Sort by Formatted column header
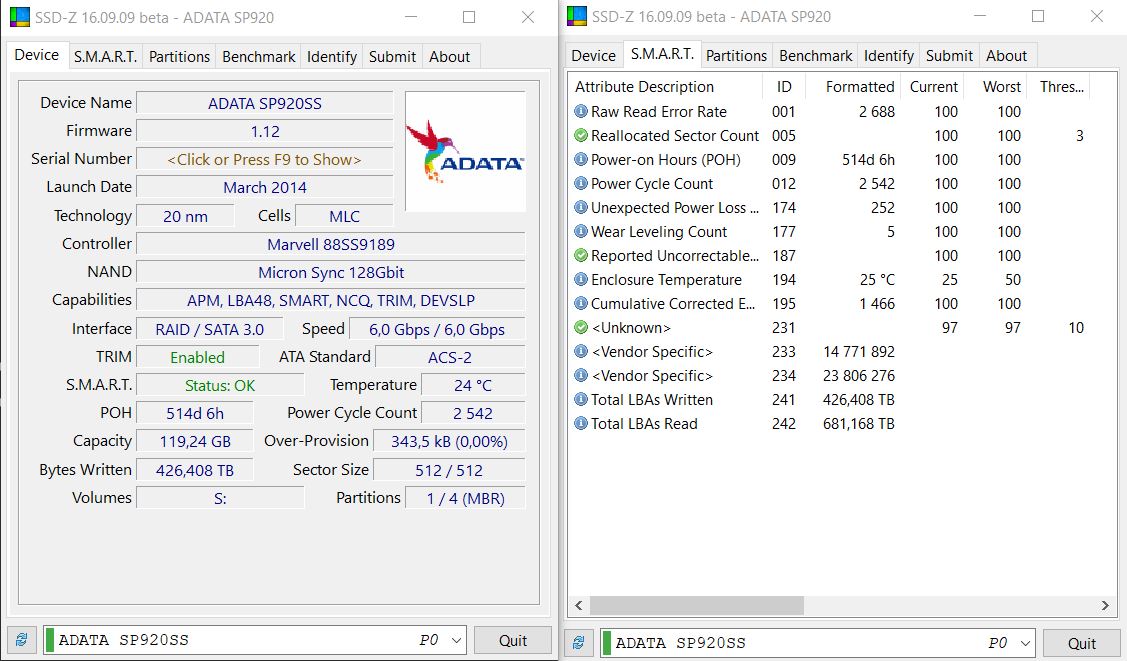This screenshot has height=661, width=1127. (852, 87)
